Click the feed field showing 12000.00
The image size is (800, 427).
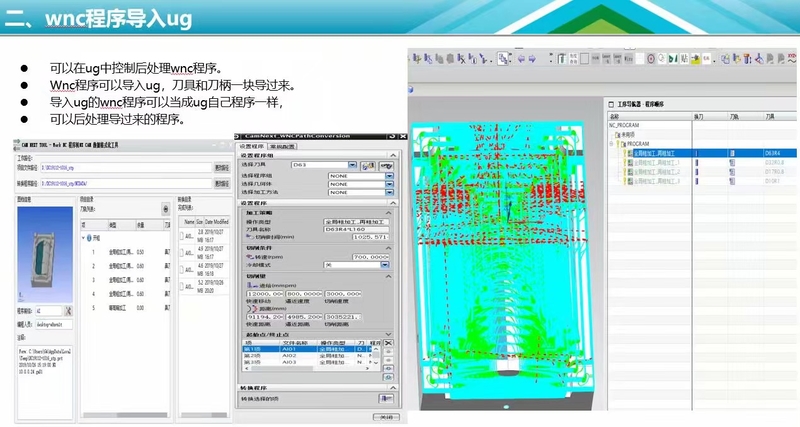coord(265,294)
